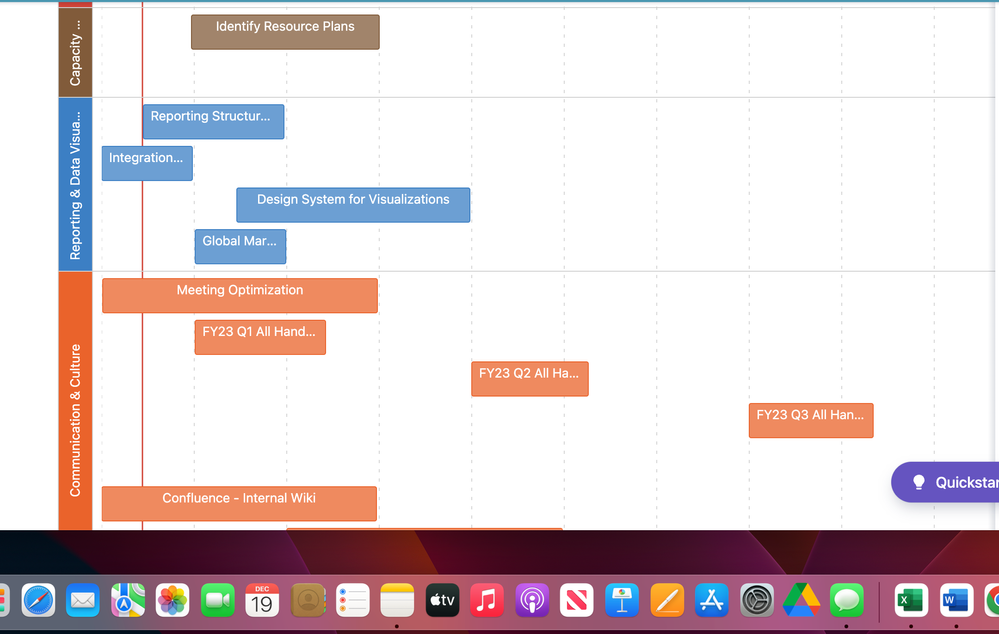Launch Apple Podcasts from the Dock

(x=532, y=600)
